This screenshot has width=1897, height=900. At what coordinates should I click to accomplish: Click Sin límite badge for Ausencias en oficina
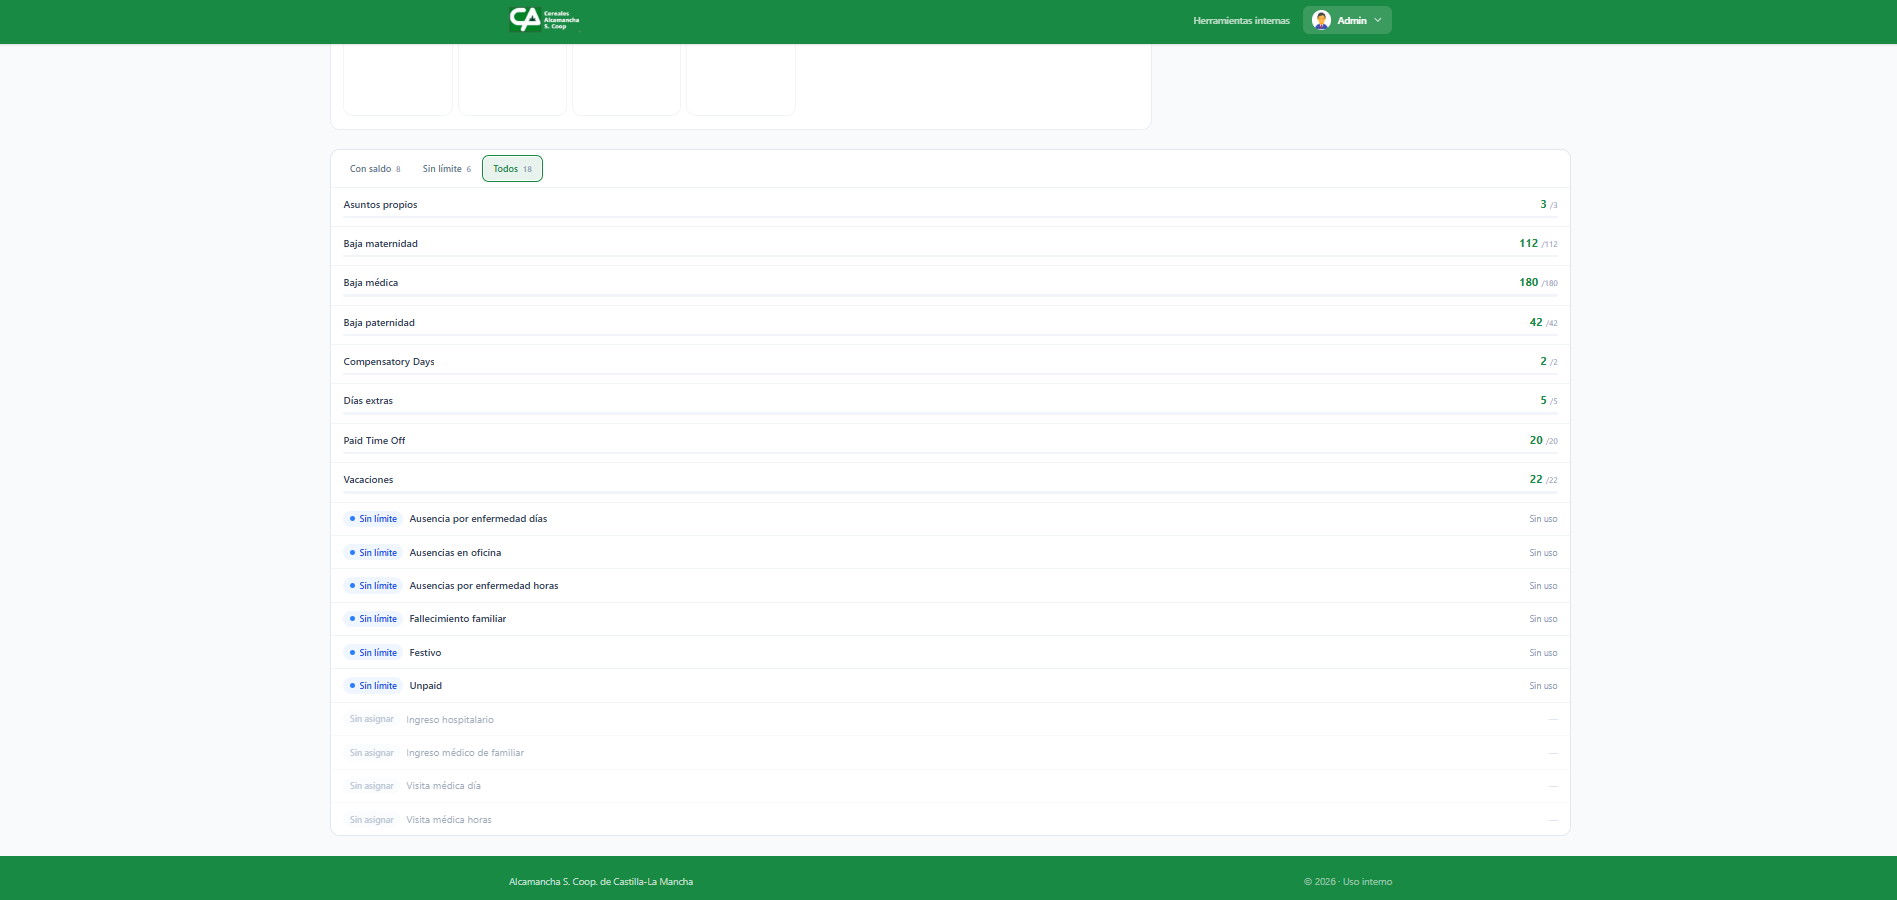(x=373, y=553)
